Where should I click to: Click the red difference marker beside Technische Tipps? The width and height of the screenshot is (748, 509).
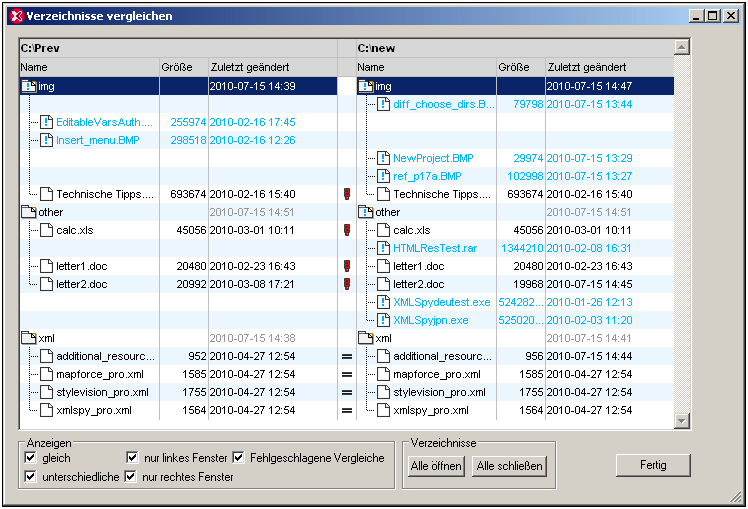coord(347,194)
